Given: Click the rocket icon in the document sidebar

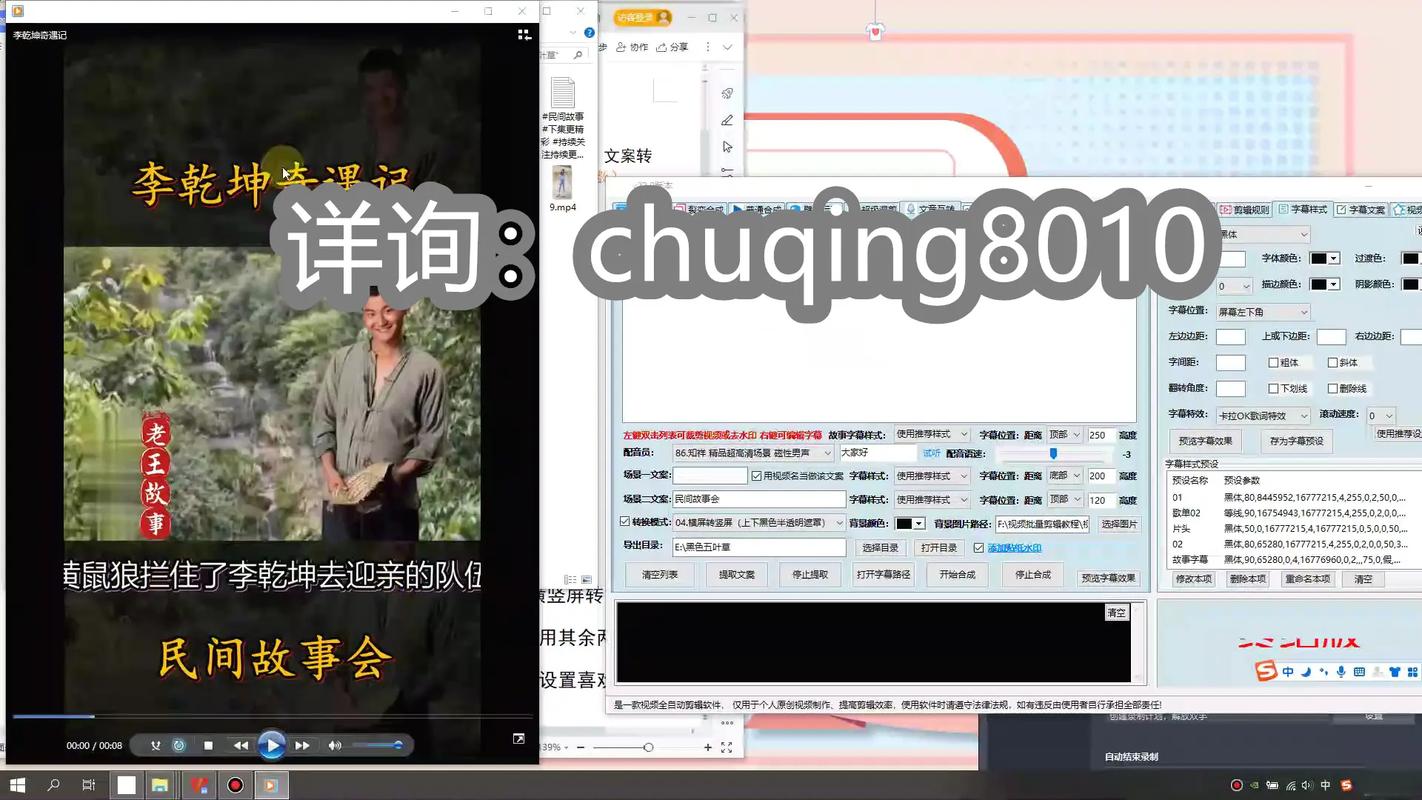Looking at the screenshot, I should click(x=728, y=93).
